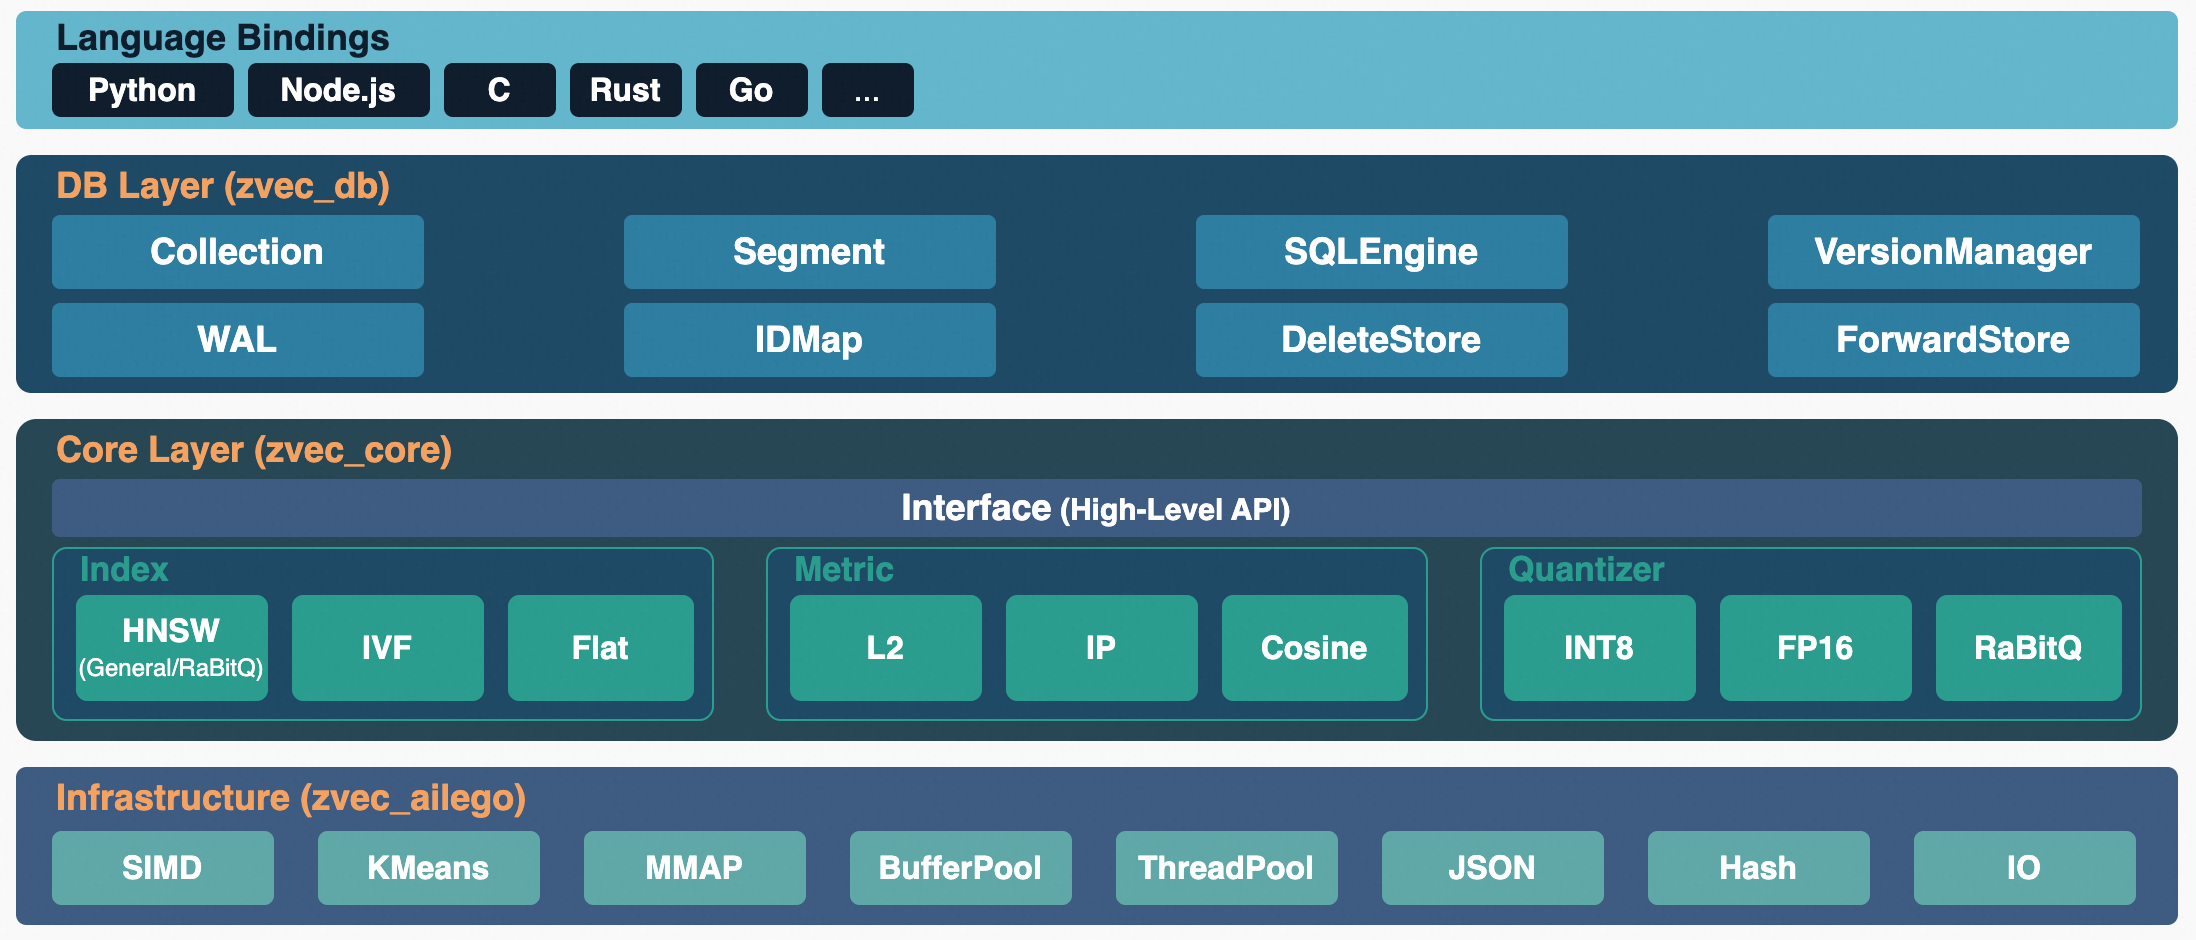
Task: Select the Collection component block
Action: point(237,252)
